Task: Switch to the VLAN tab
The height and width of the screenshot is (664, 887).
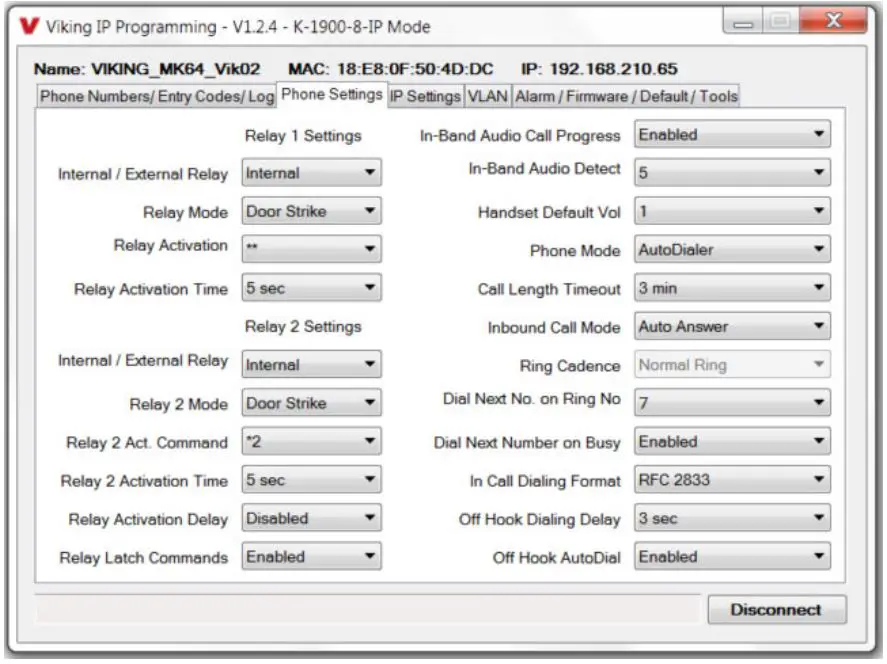Action: [x=489, y=95]
